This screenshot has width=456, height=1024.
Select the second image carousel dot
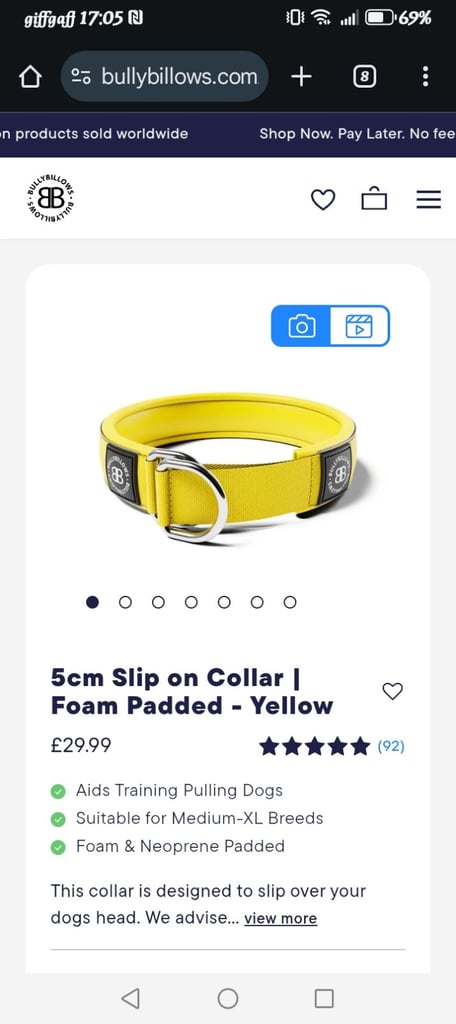pos(125,602)
